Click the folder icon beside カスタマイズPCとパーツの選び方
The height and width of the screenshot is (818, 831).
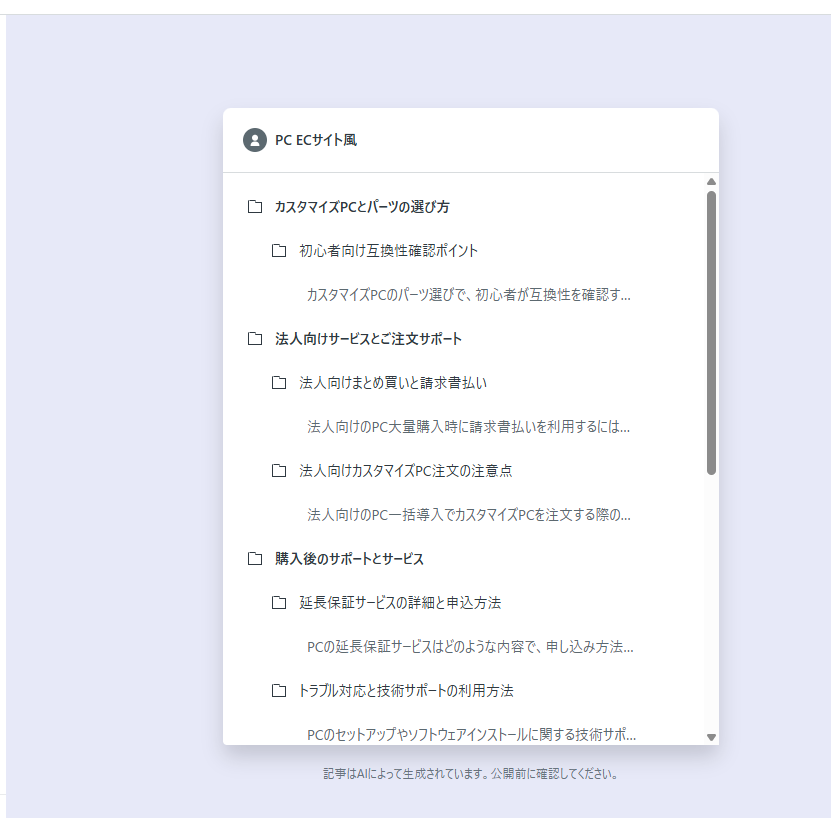pos(256,206)
